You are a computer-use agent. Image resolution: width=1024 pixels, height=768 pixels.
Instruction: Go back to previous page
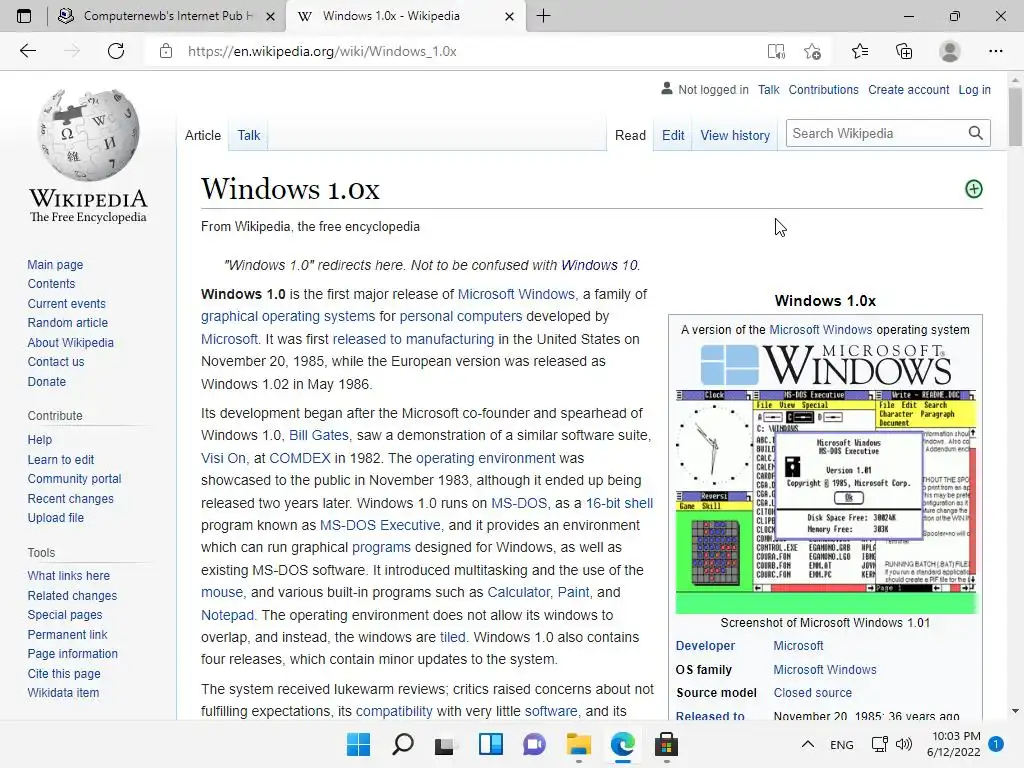tap(27, 51)
